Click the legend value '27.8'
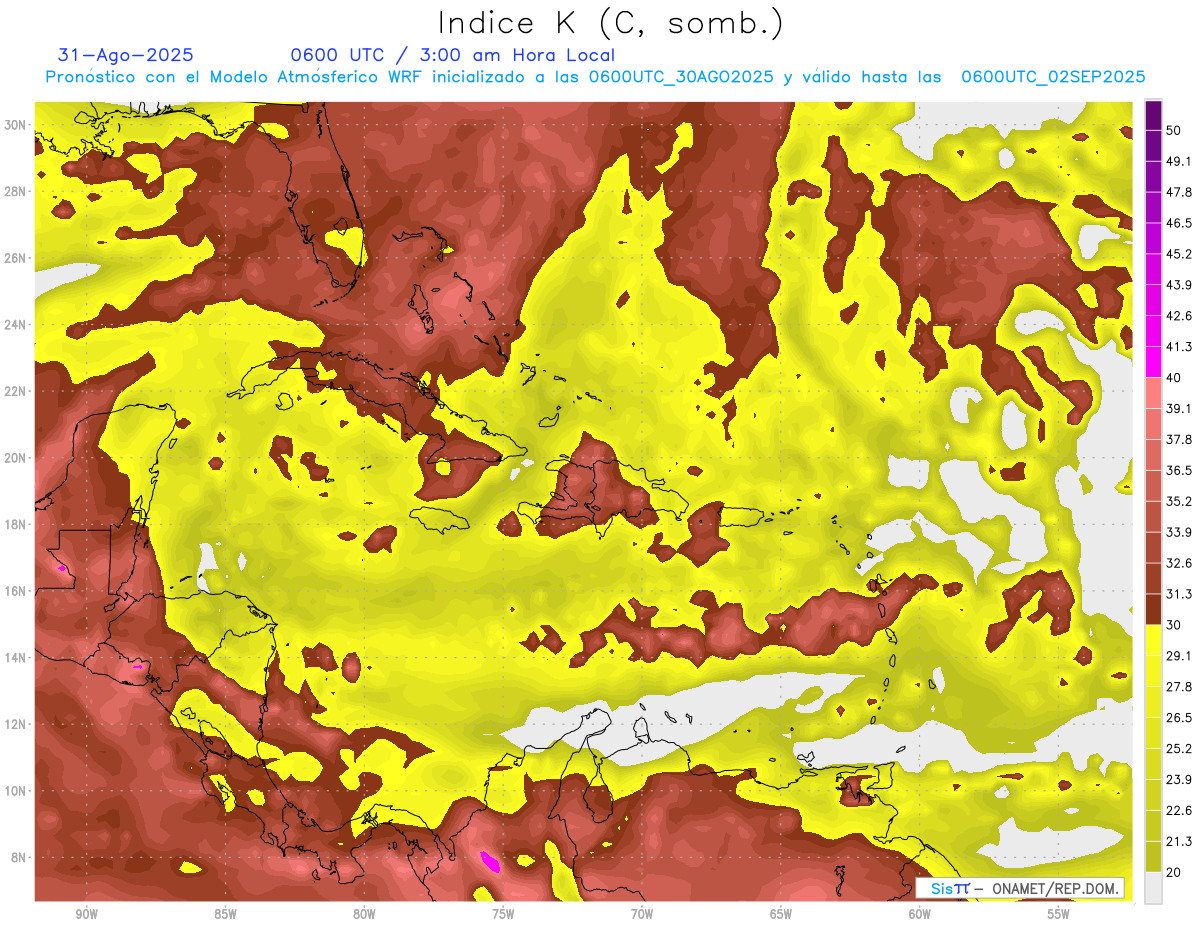Screen dimensions: 1200x927 pyautogui.click(x=1179, y=687)
